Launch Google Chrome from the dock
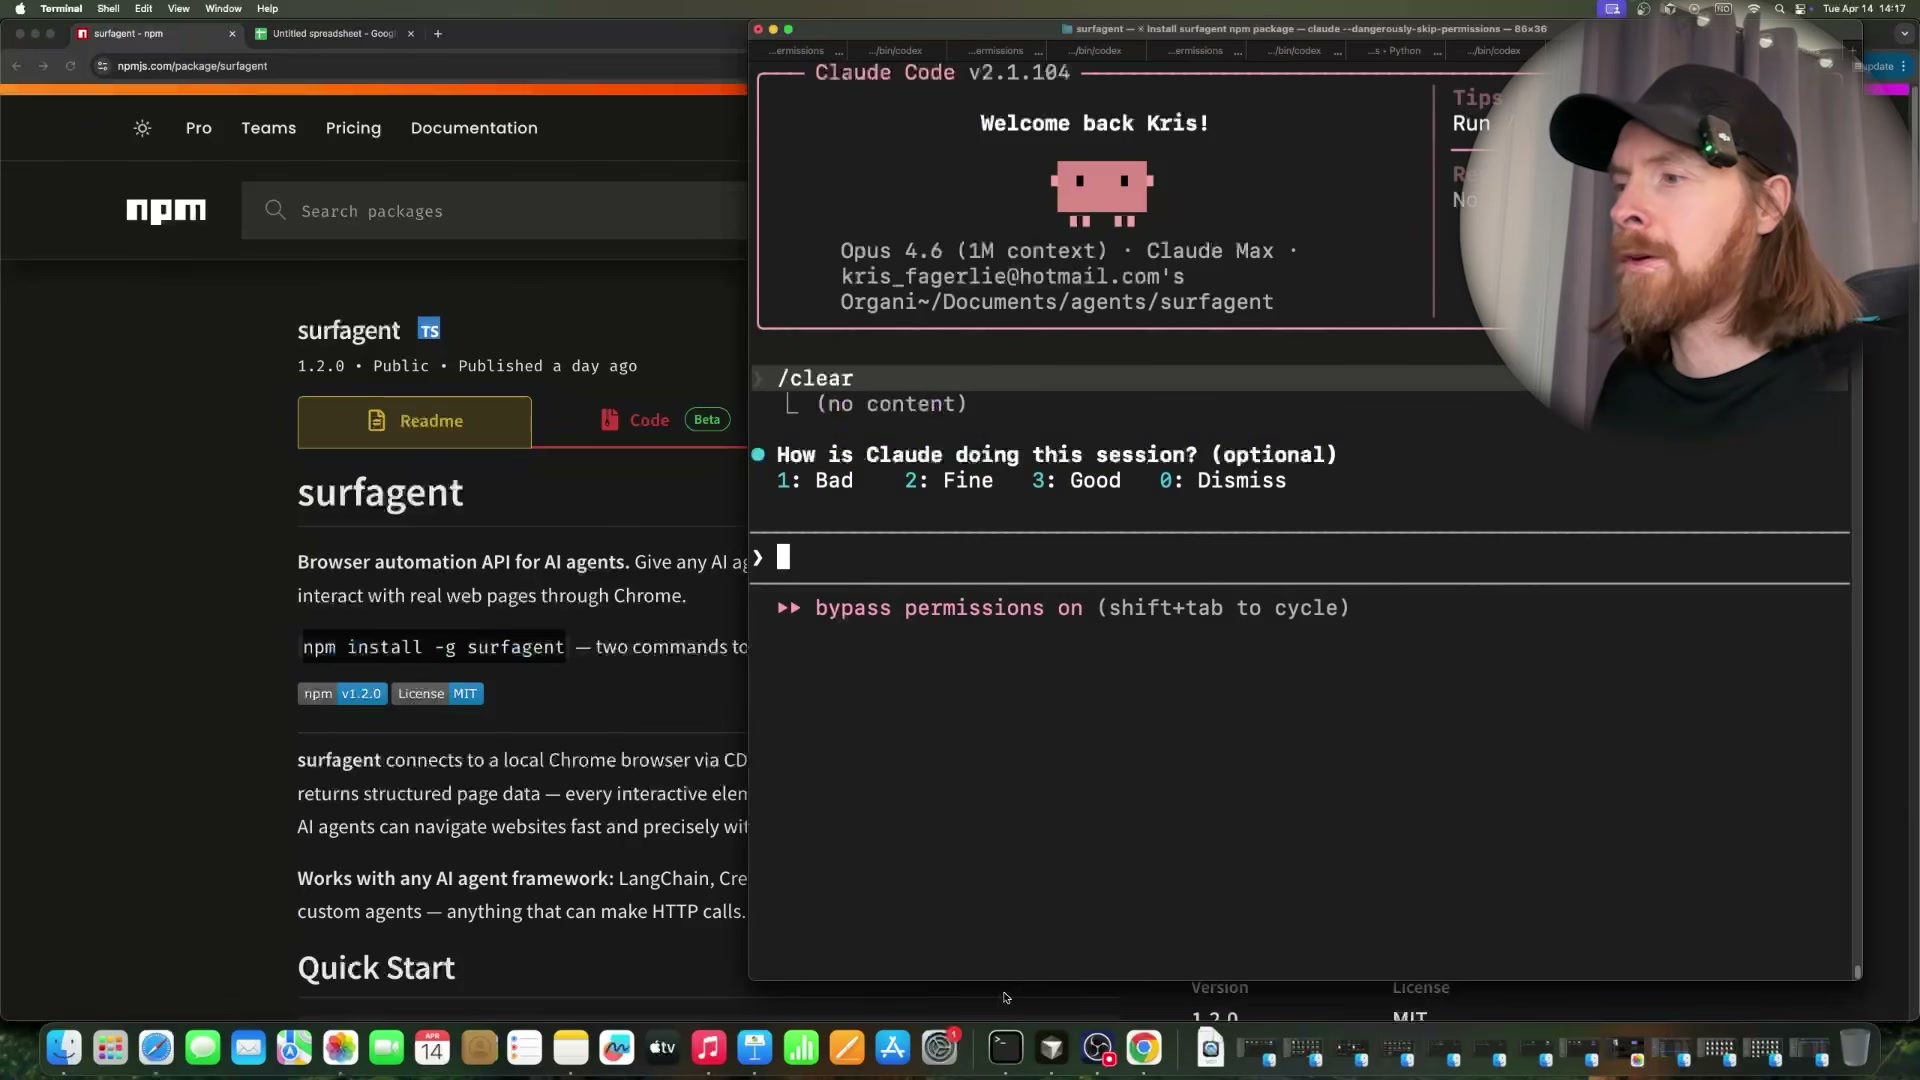Screen dimensions: 1920x1080 click(x=1145, y=1048)
